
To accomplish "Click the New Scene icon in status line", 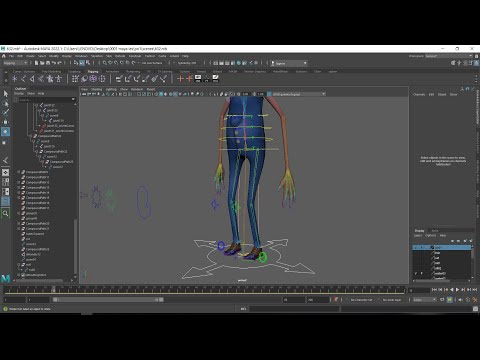I will (x=37, y=63).
